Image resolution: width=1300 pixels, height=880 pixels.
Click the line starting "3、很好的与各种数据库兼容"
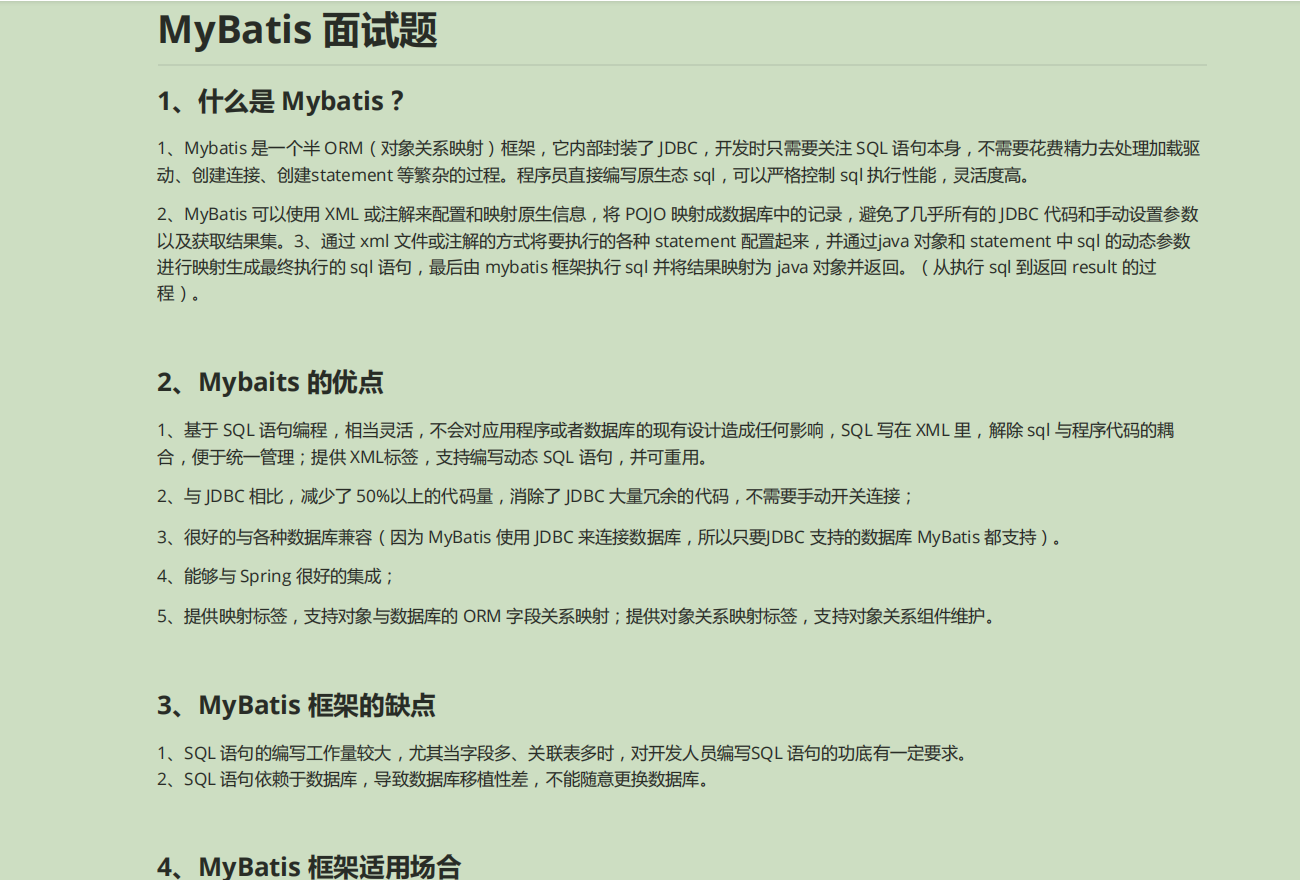coord(610,537)
